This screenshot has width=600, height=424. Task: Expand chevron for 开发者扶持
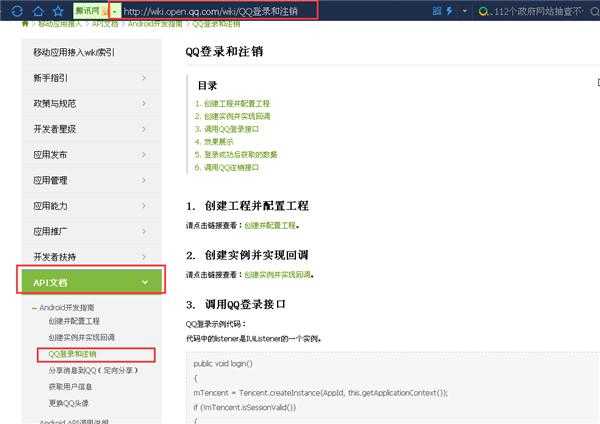(x=144, y=257)
